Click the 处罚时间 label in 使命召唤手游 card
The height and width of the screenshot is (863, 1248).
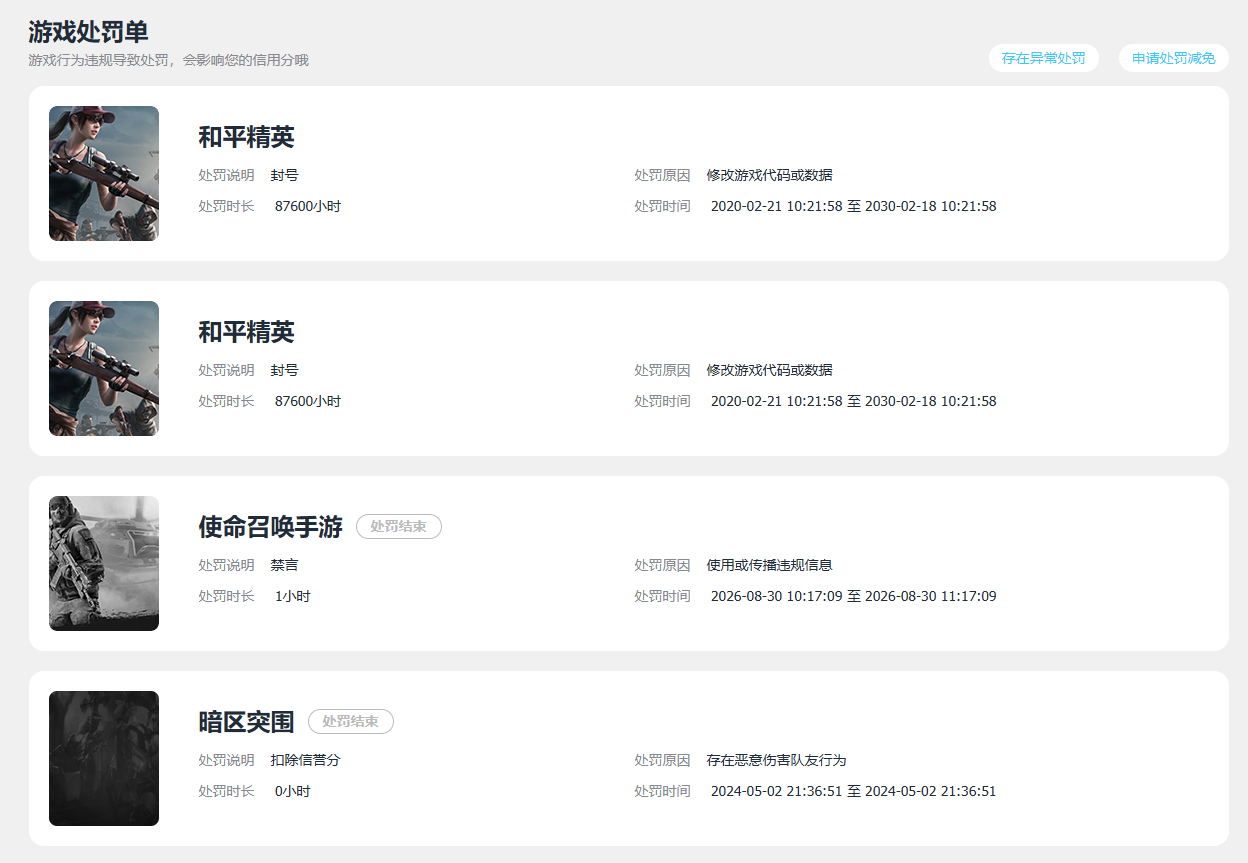point(662,596)
